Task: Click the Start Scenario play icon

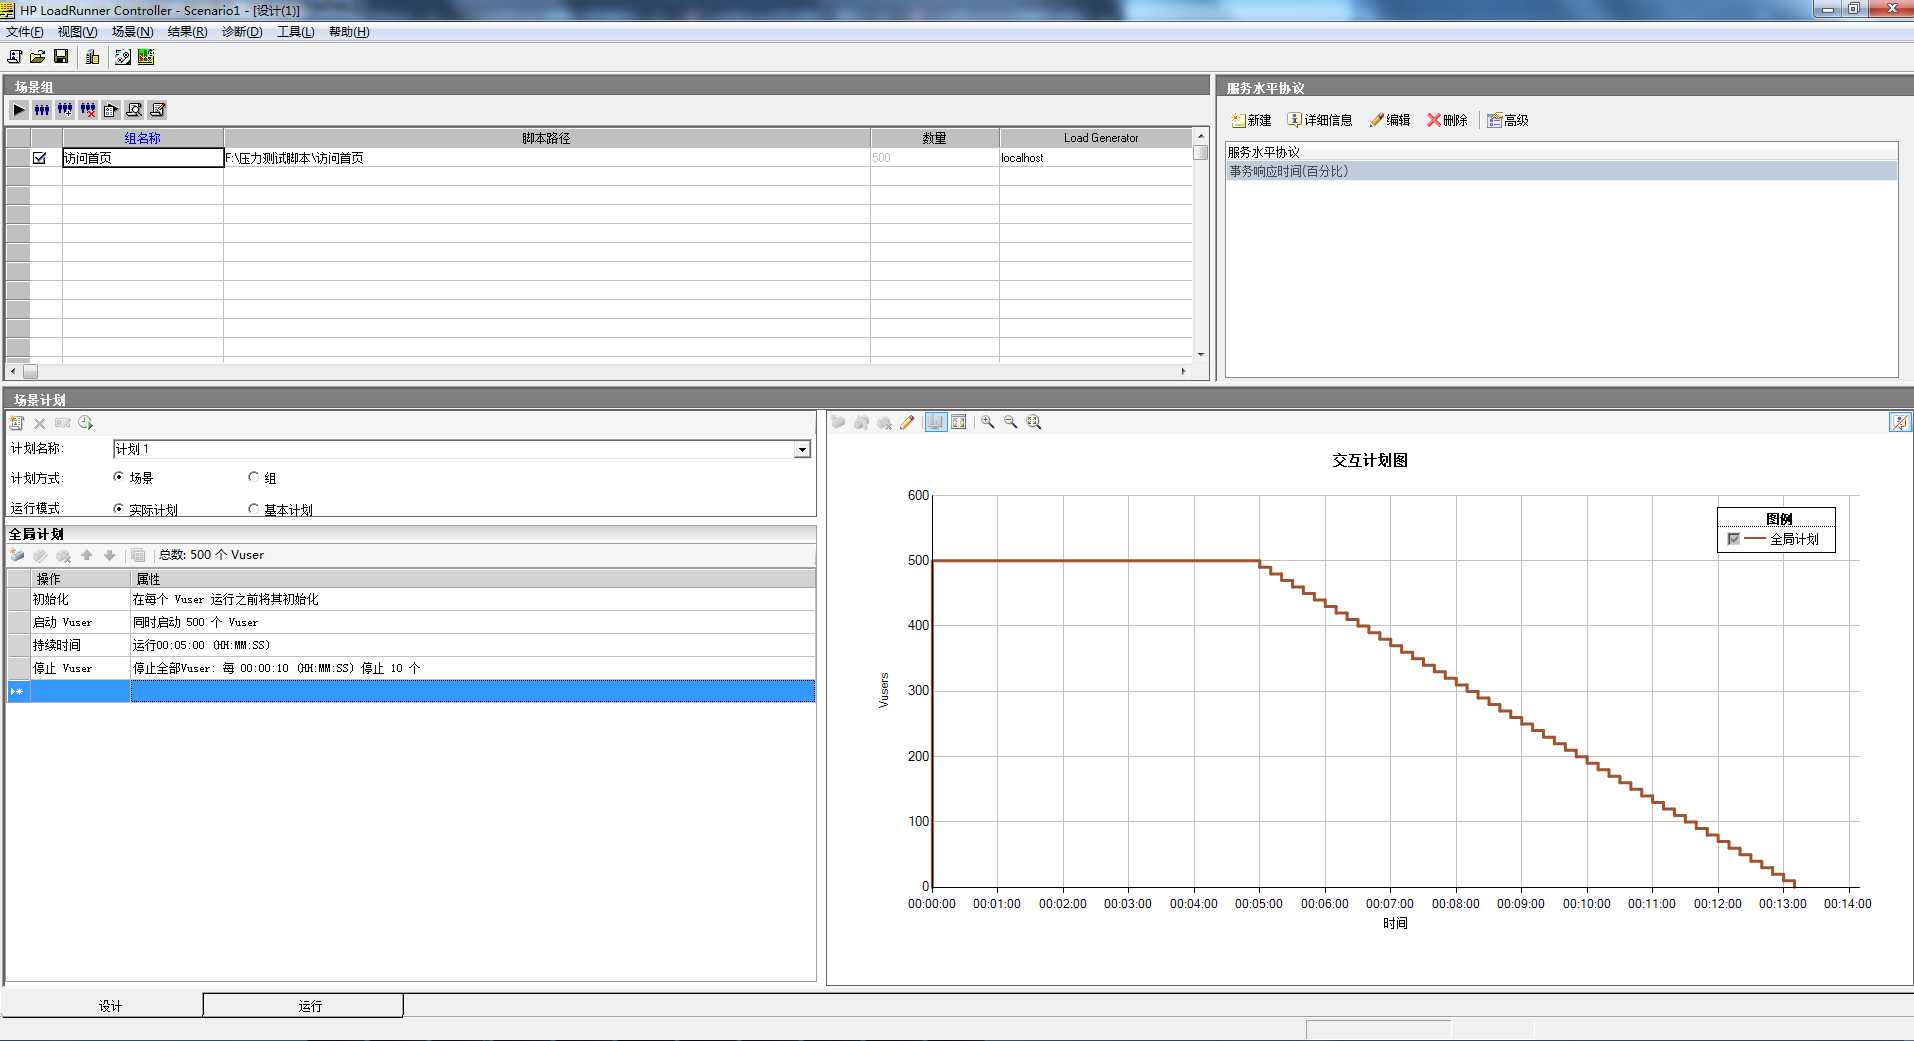Action: click(19, 110)
